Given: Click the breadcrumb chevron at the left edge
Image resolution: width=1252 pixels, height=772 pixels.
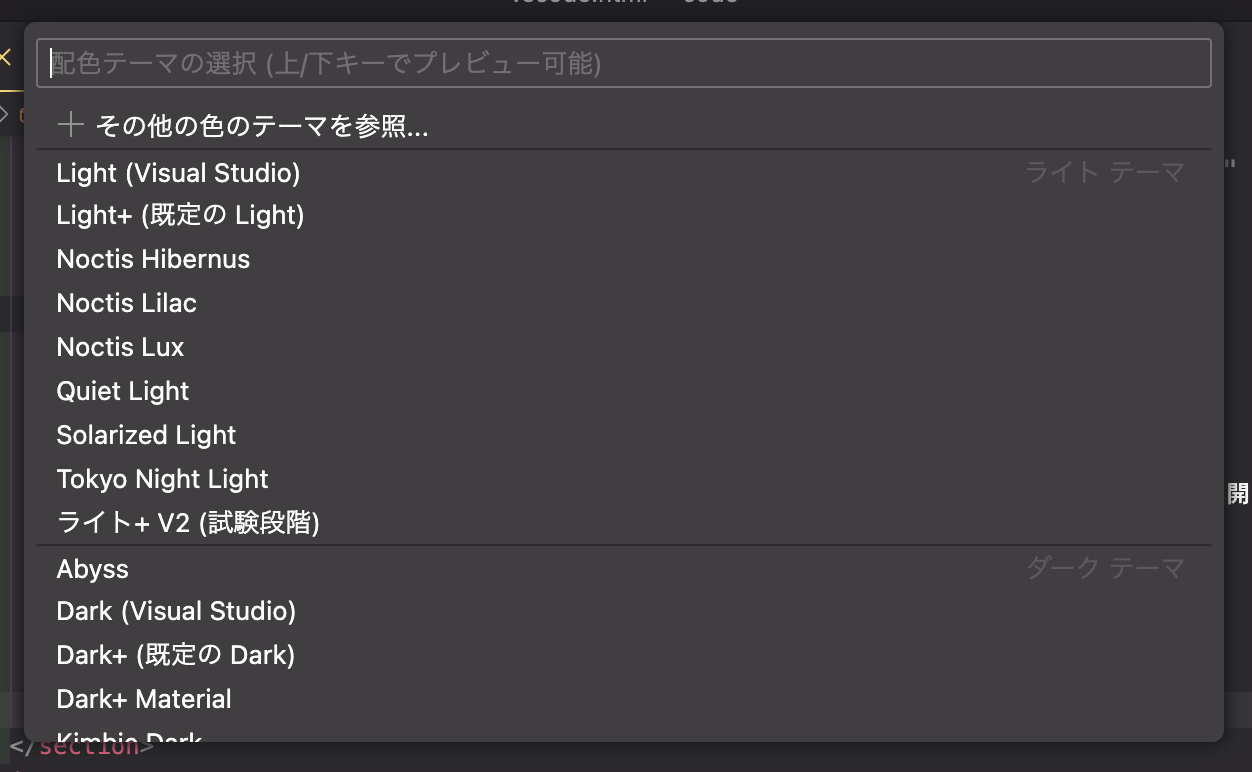Looking at the screenshot, I should (4, 113).
